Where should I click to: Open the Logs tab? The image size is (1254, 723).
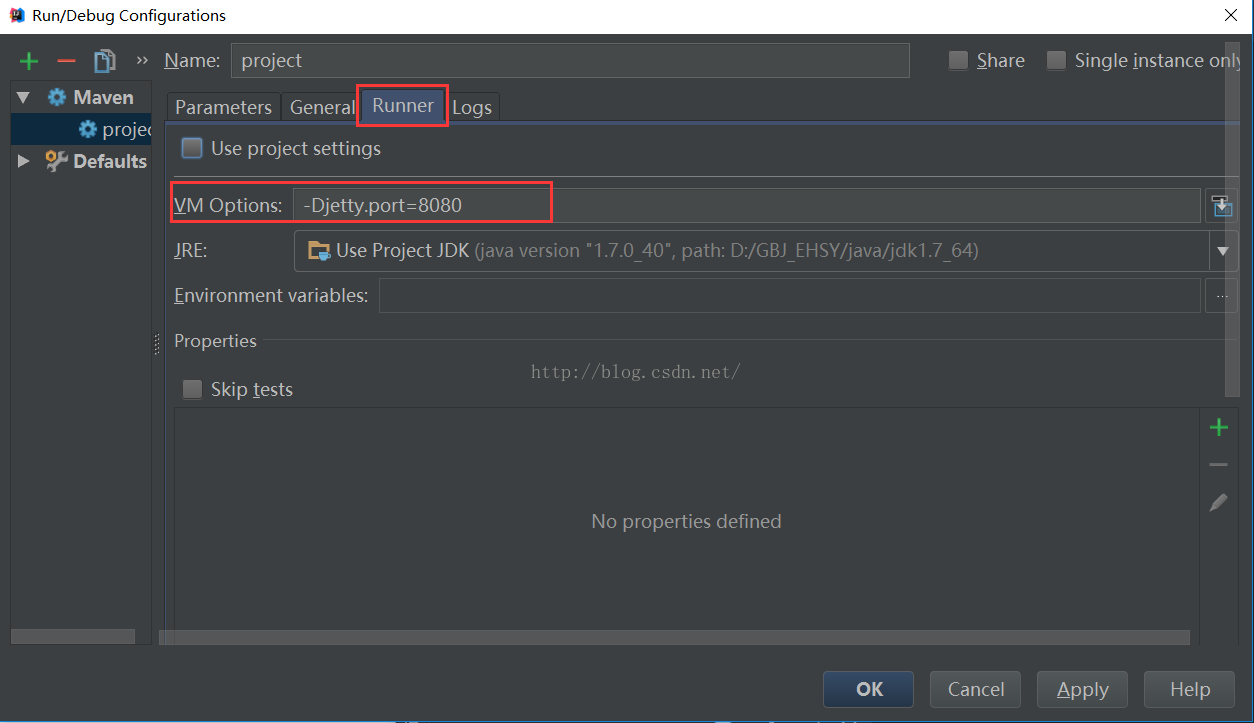(x=472, y=107)
